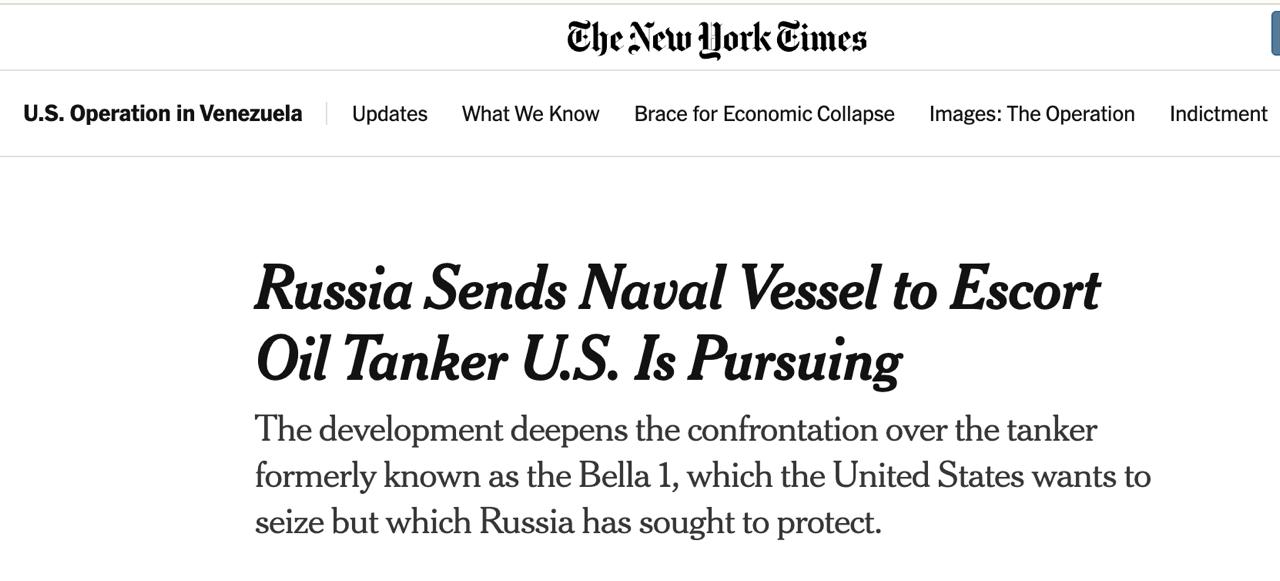The image size is (1280, 581).
Task: Click the word Escort in the headline
Action: click(x=1024, y=289)
